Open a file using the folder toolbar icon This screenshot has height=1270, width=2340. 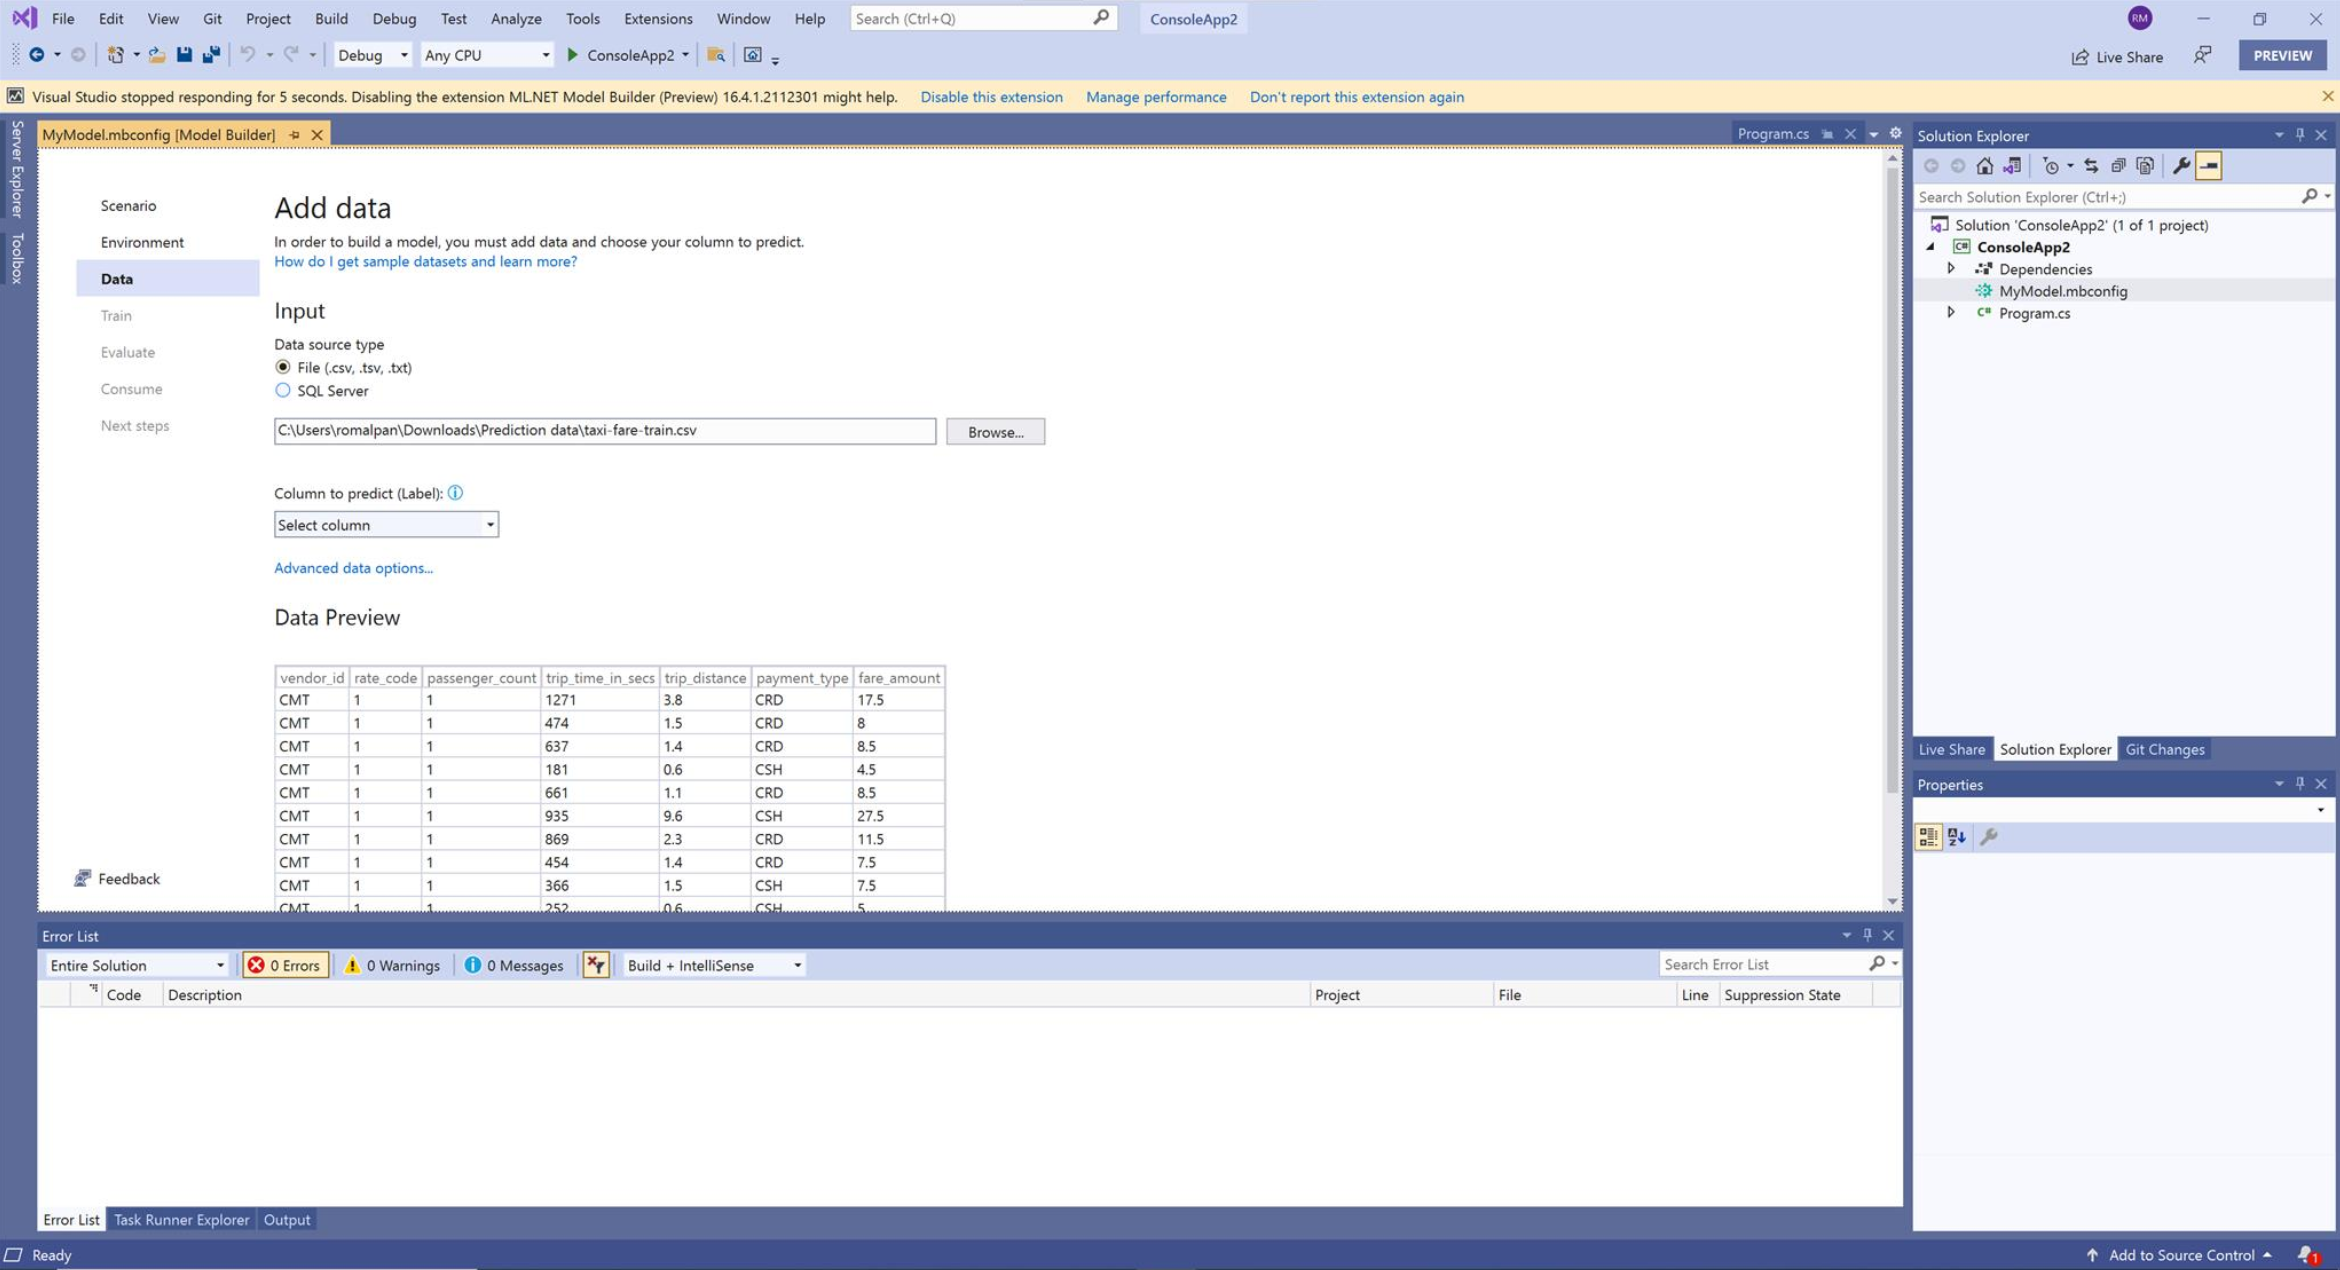click(157, 55)
